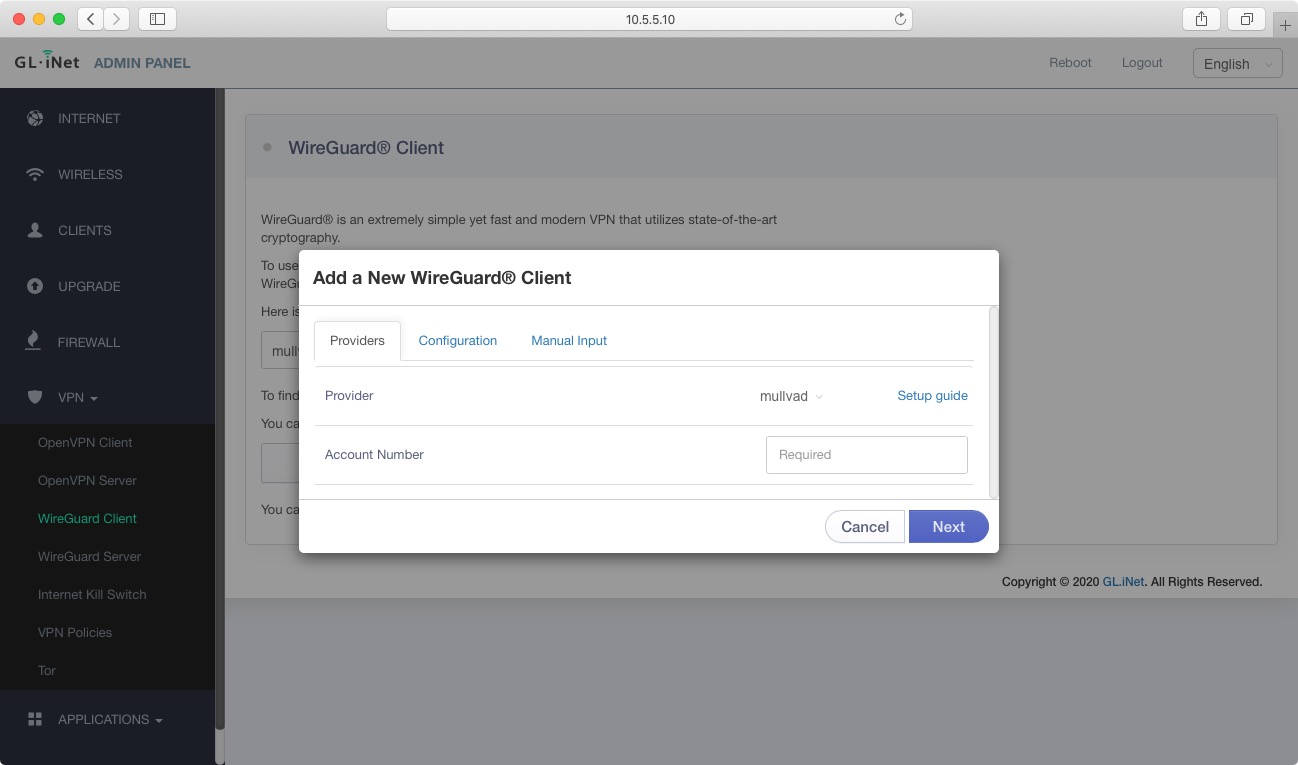The image size is (1298, 765).
Task: Show all Safari tabs overview
Action: 1247,18
